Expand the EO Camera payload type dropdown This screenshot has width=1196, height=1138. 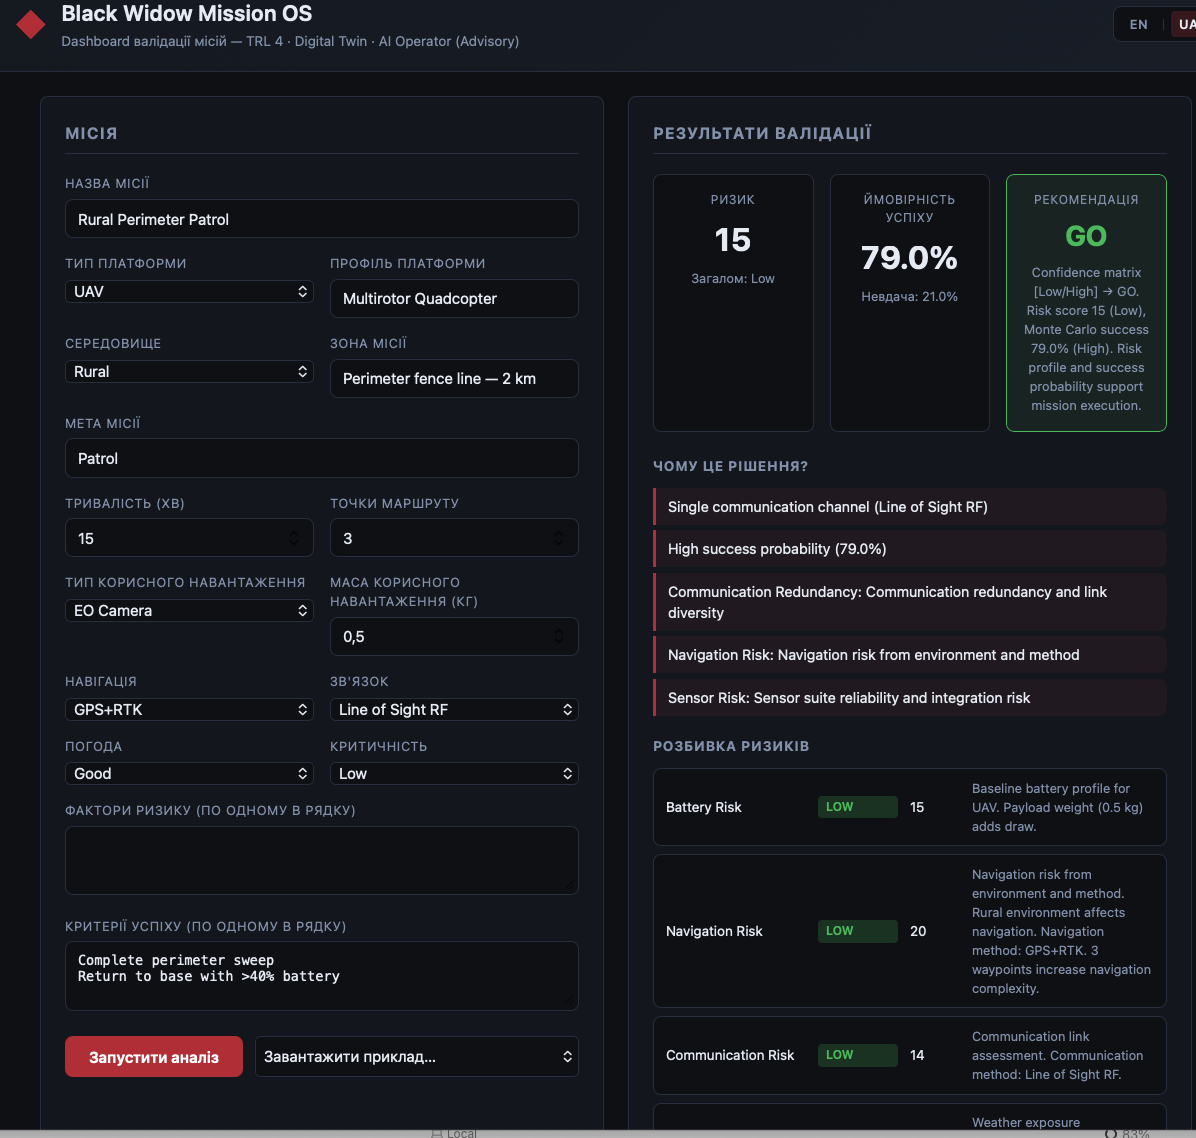tap(189, 610)
